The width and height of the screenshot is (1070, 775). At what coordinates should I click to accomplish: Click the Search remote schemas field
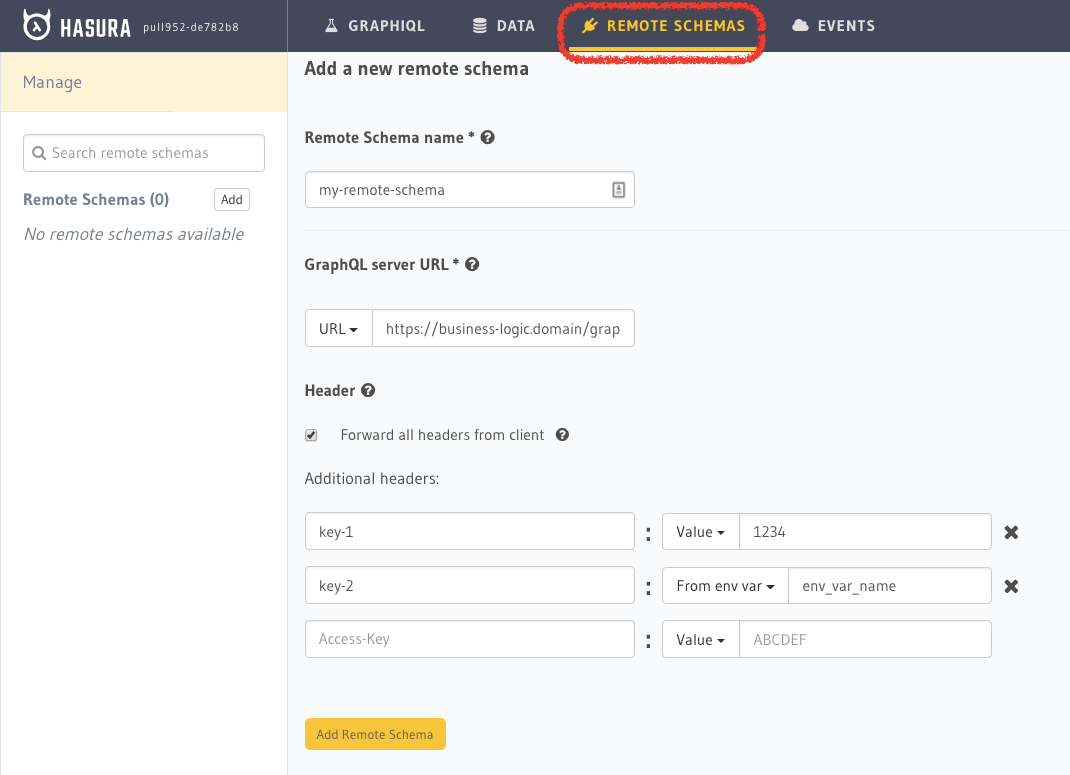coord(144,153)
